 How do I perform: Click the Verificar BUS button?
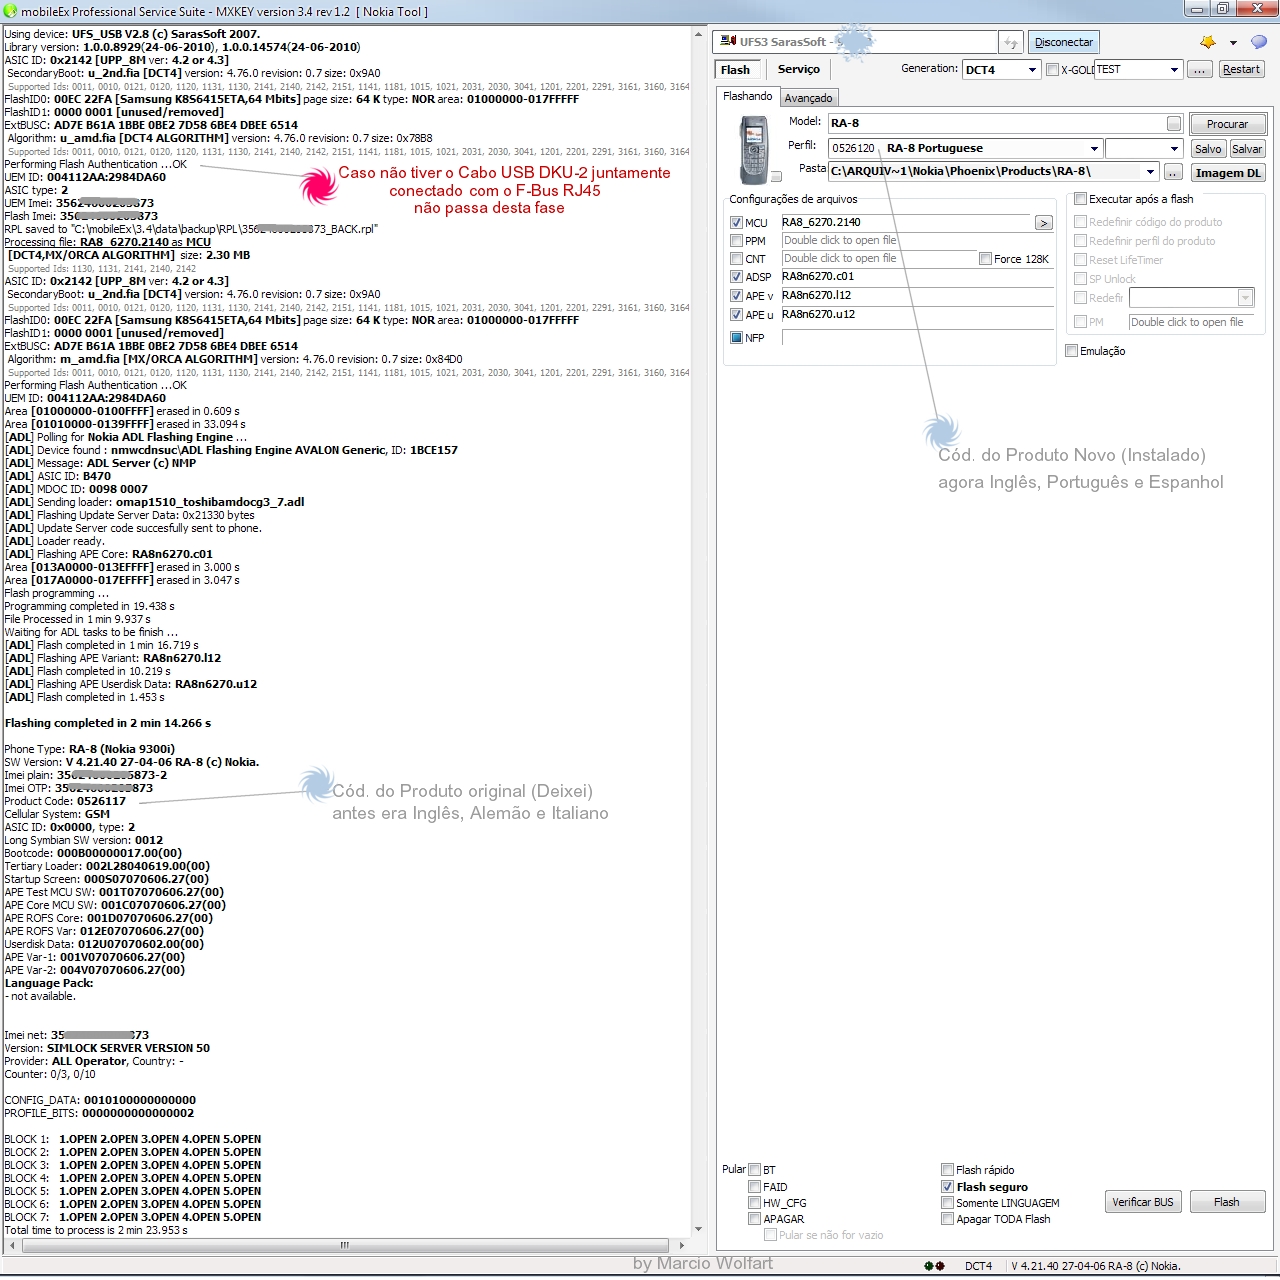[x=1142, y=1202]
